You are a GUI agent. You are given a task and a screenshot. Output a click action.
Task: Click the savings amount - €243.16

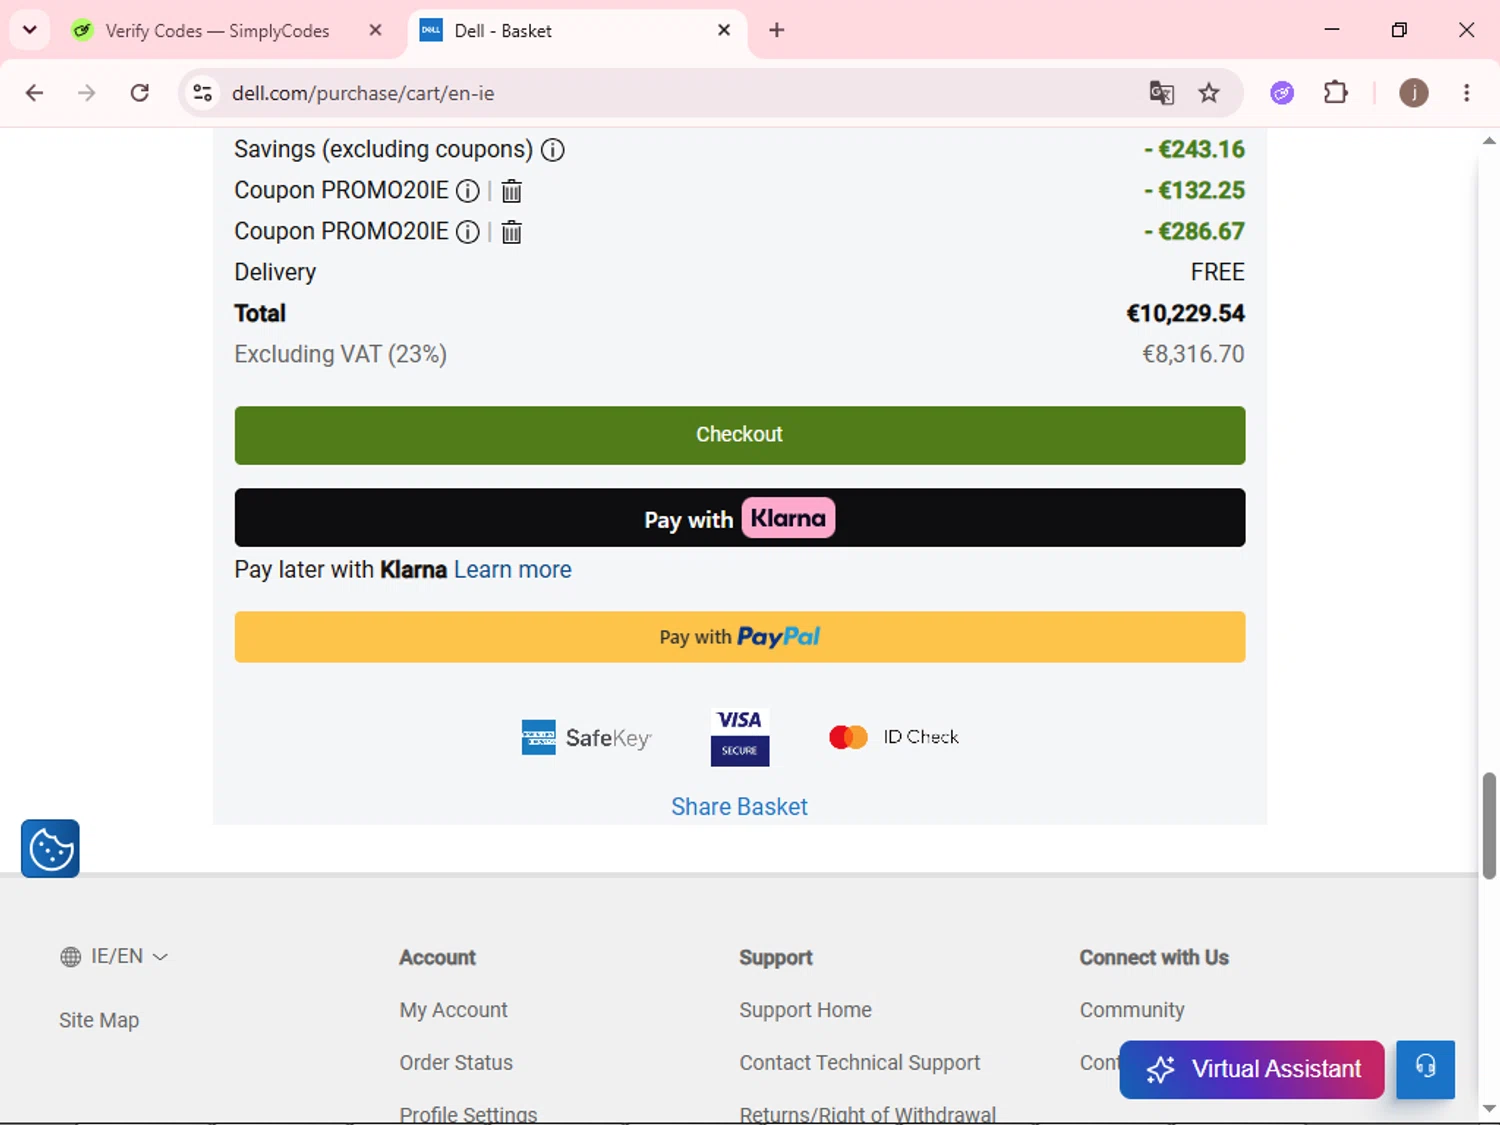tap(1194, 150)
